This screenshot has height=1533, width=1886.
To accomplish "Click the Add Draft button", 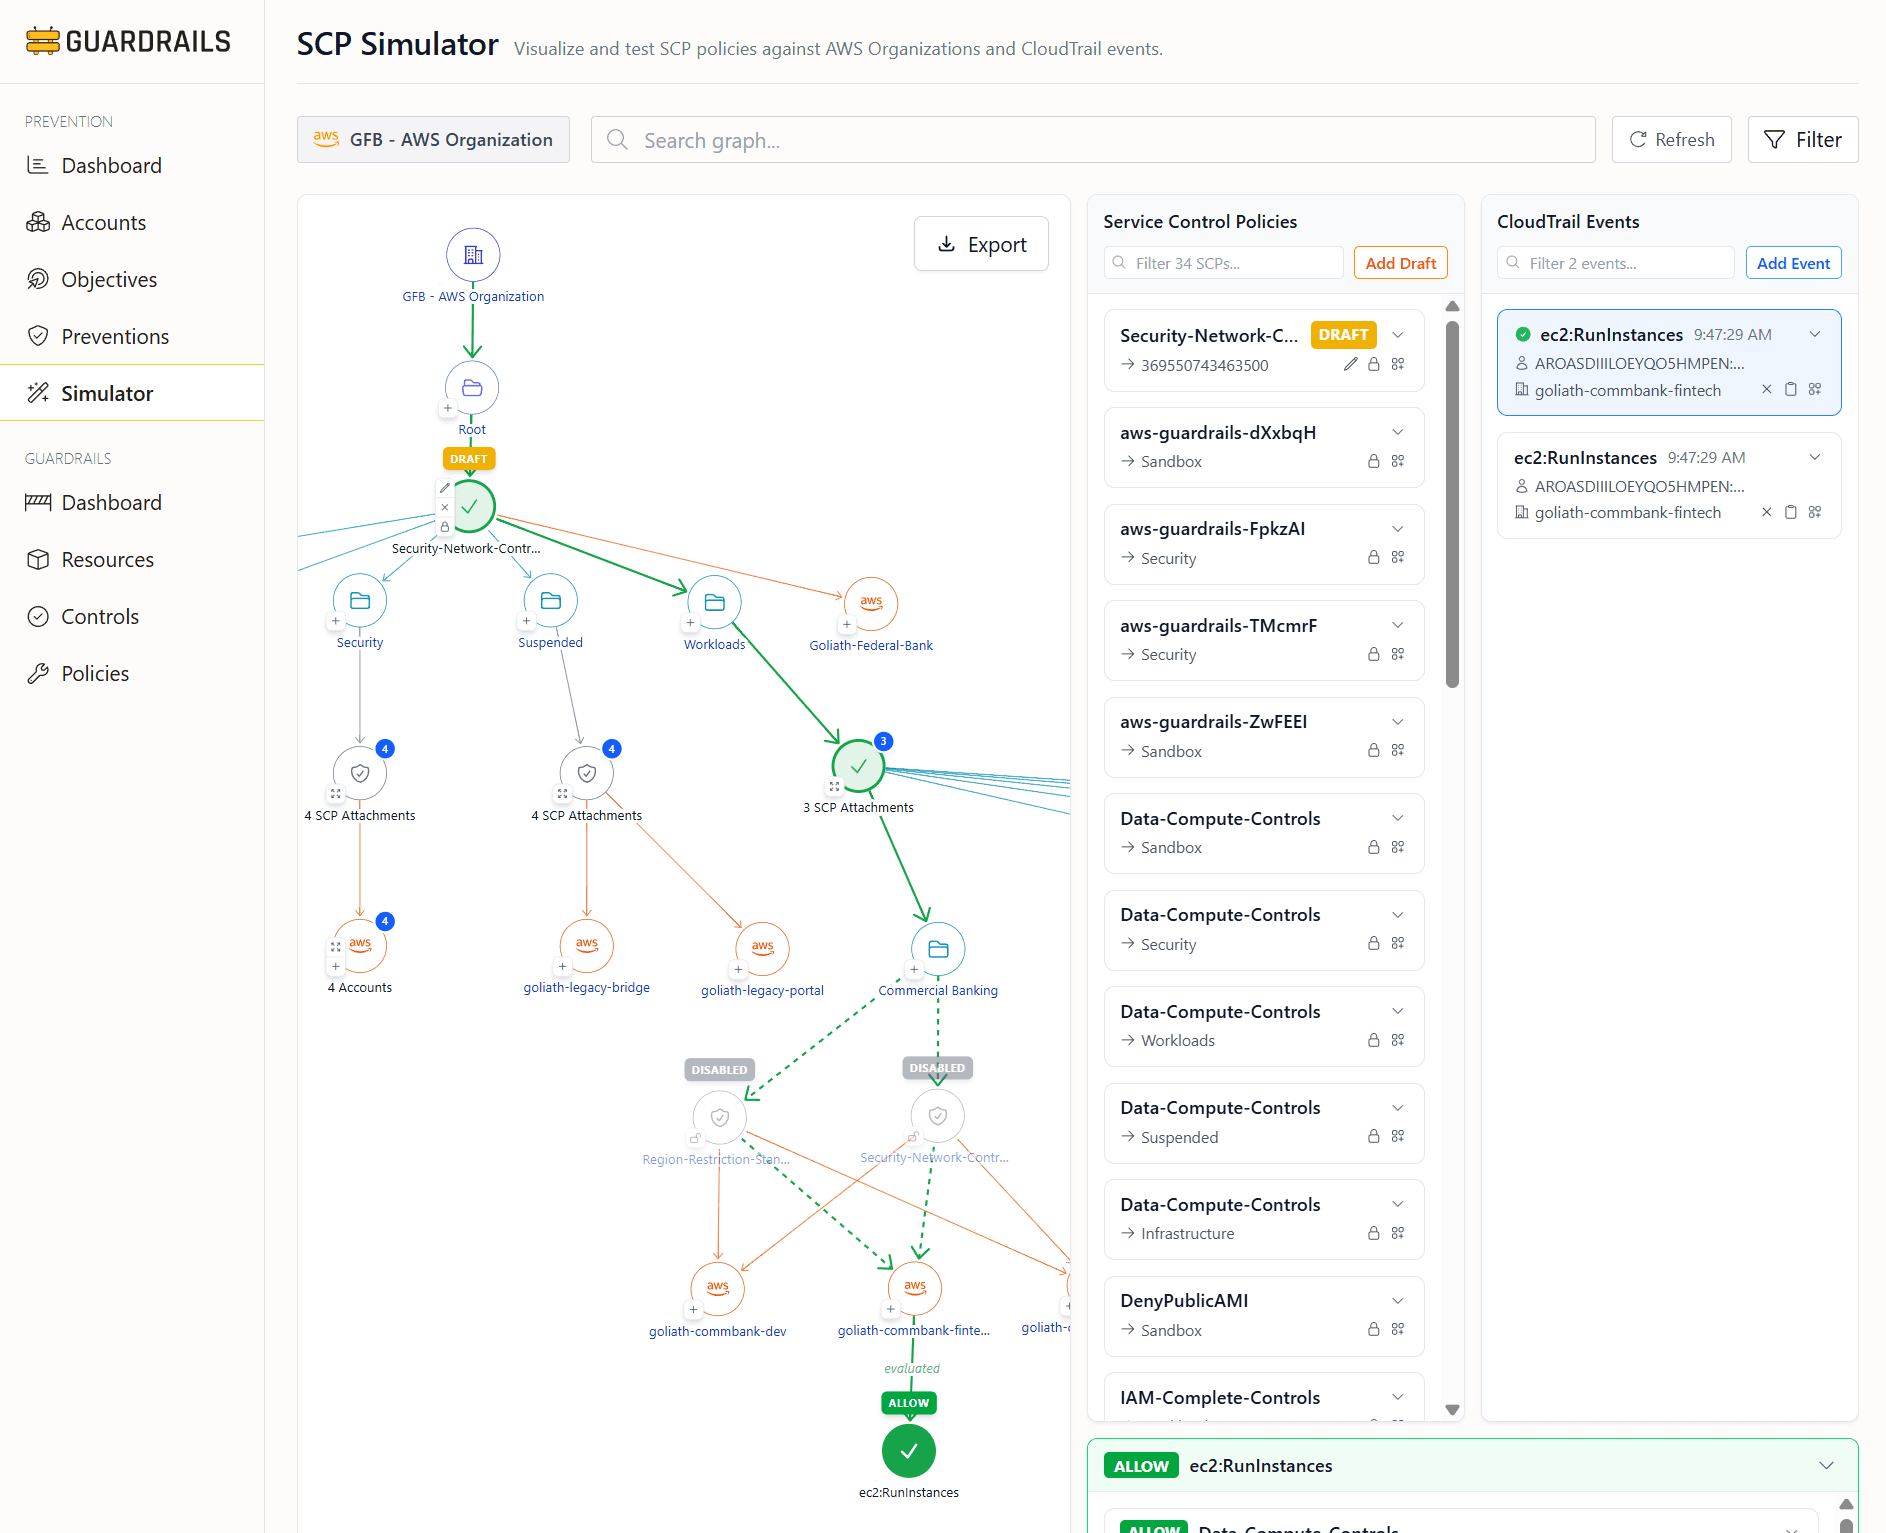I will coord(1400,262).
